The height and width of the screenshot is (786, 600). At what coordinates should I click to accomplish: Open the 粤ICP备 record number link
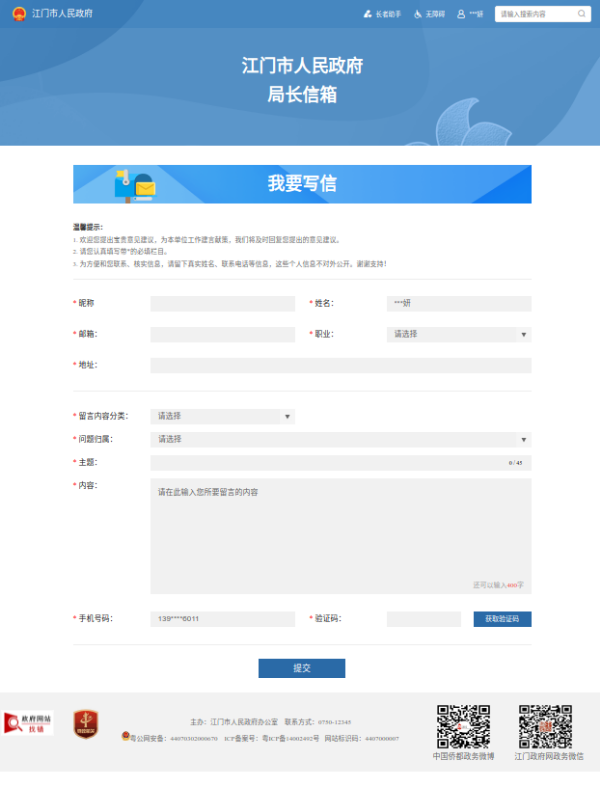290,738
